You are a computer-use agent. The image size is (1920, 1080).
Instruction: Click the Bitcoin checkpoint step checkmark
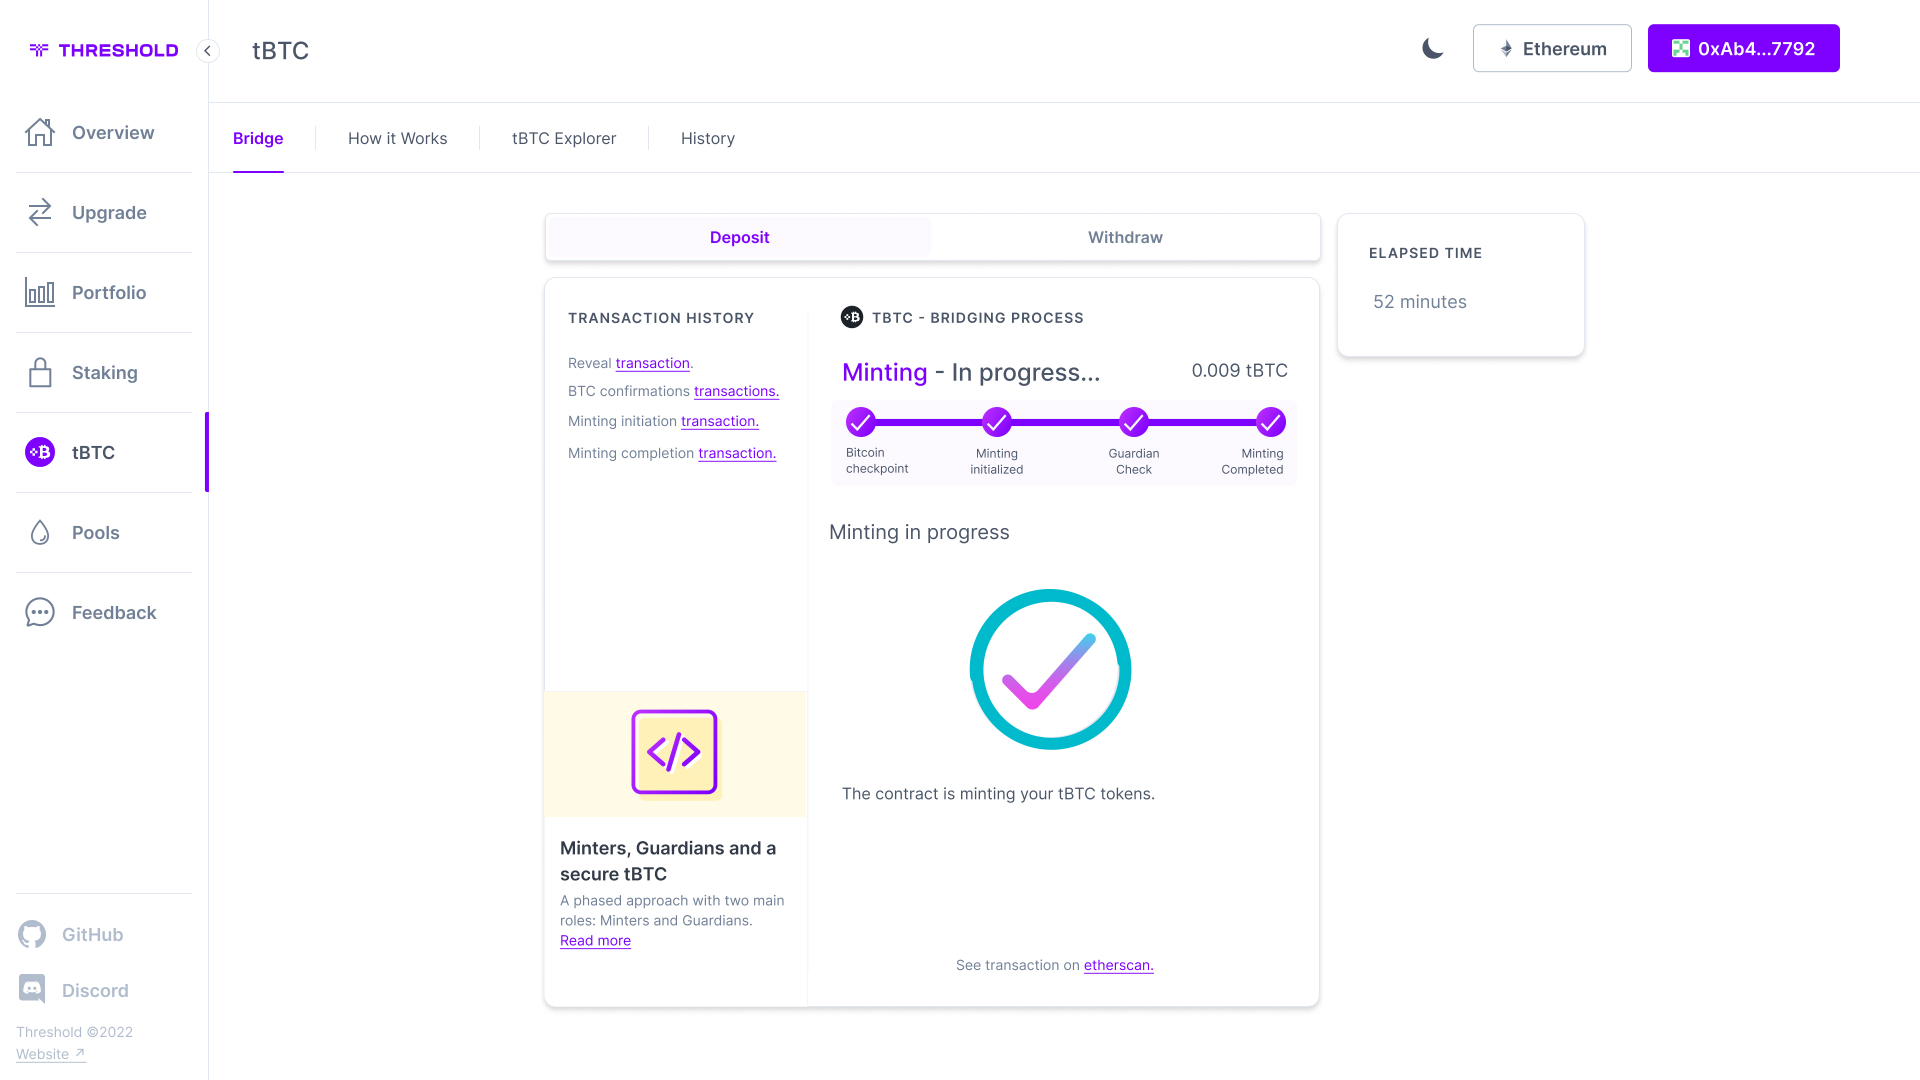860,422
